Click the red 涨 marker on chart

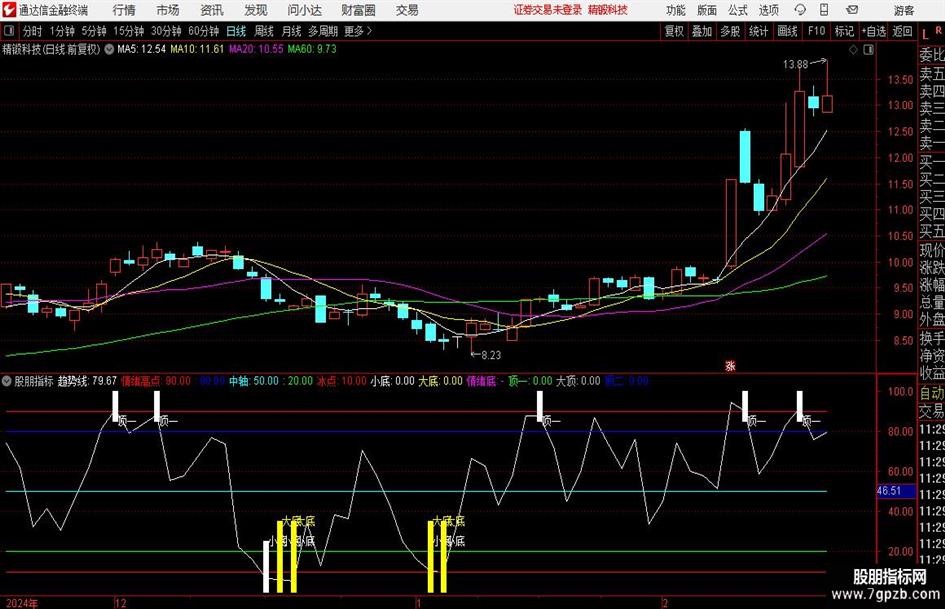[x=730, y=366]
